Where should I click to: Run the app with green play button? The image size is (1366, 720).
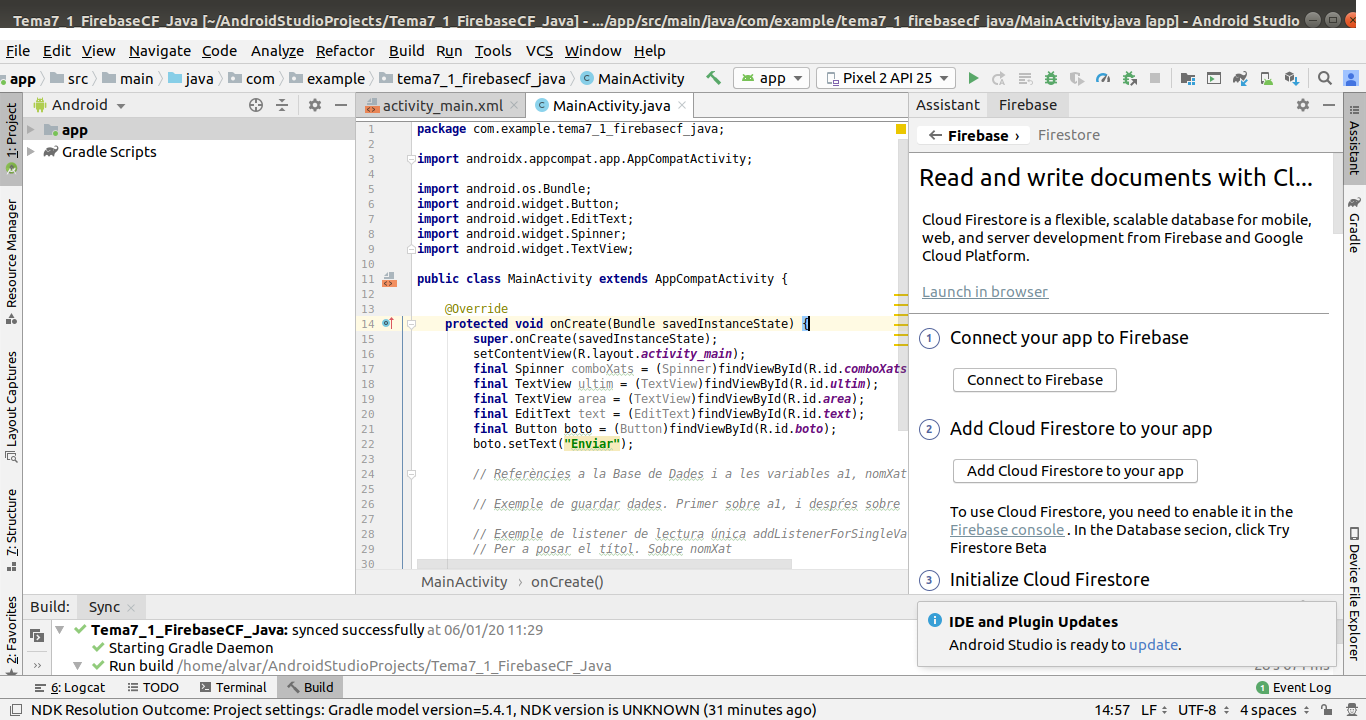coord(972,78)
